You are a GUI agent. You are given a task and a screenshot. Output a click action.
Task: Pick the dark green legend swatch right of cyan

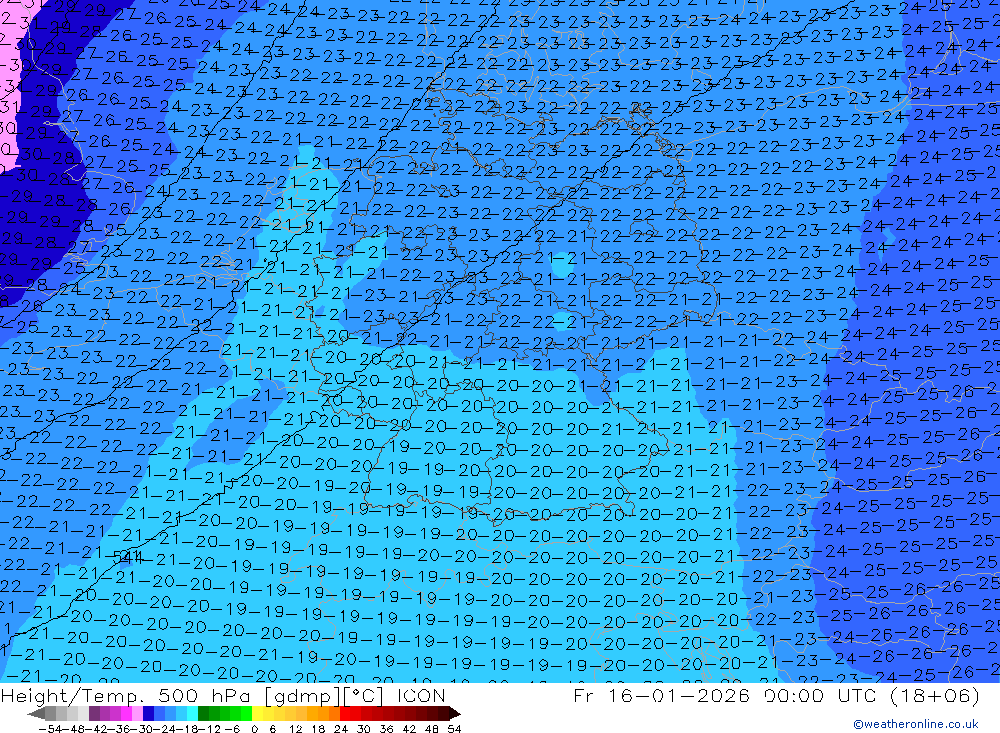pyautogui.click(x=203, y=713)
